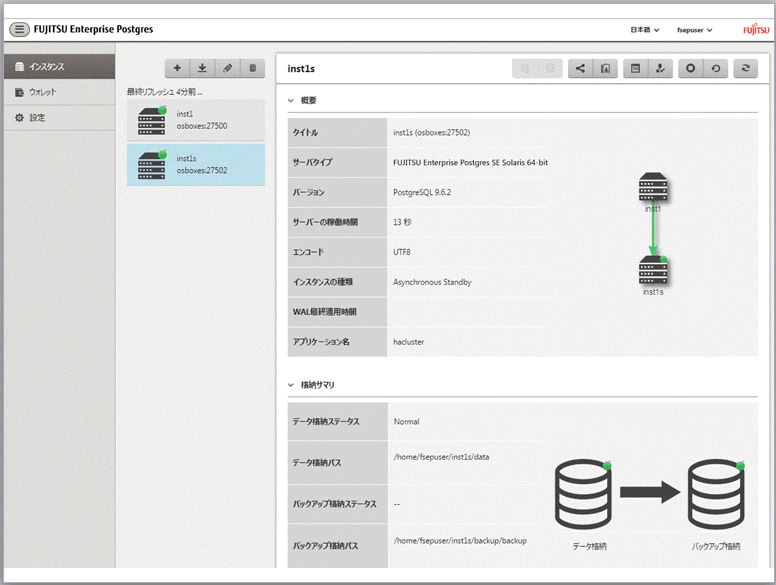
Task: Click the タイトル row label
Action: 305,133
